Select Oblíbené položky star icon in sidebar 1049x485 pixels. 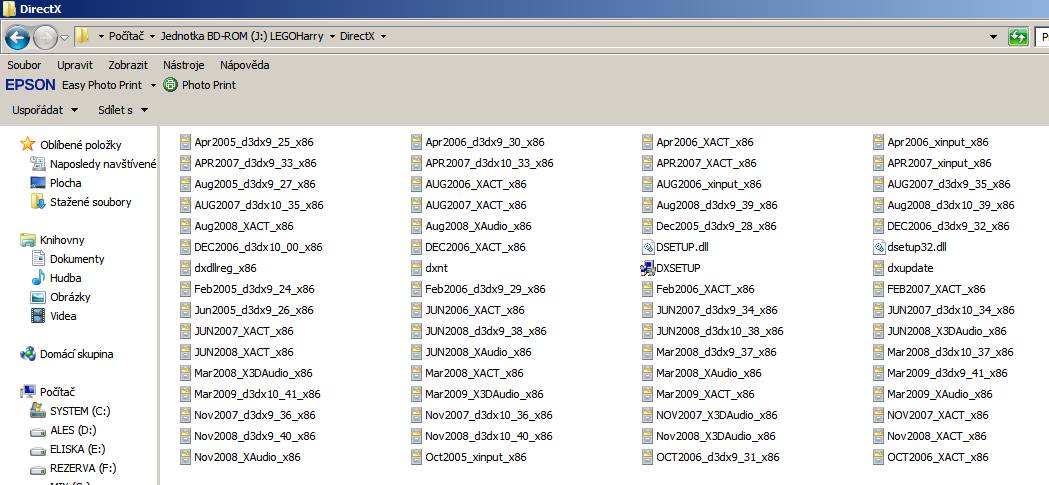pyautogui.click(x=27, y=144)
